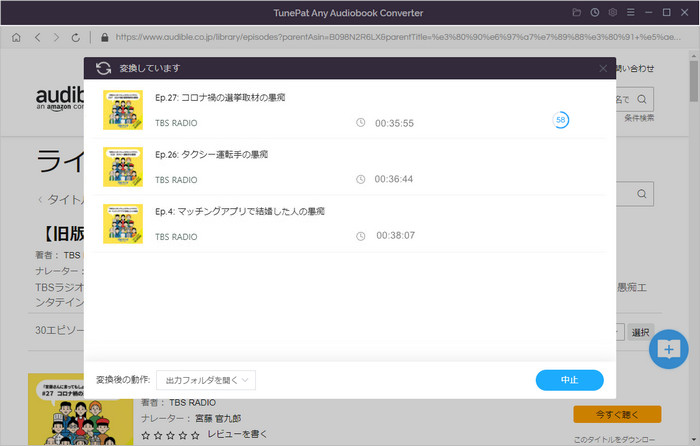Viewport: 700px width, 446px height.
Task: Click clock icon beside 00:38:07
Action: pos(360,236)
